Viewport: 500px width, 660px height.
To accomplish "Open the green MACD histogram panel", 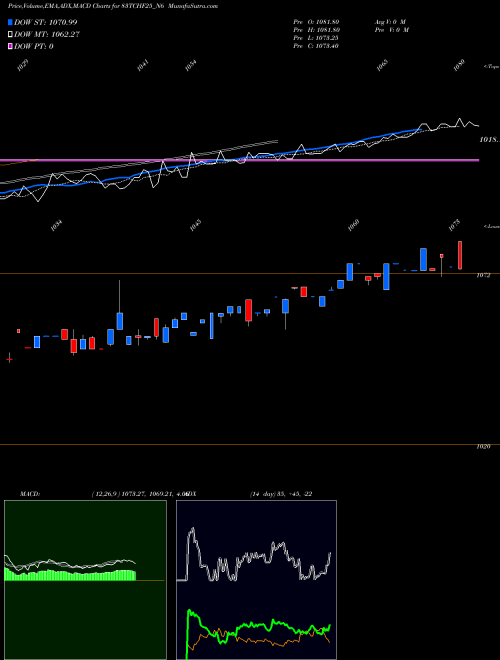I will [85, 580].
